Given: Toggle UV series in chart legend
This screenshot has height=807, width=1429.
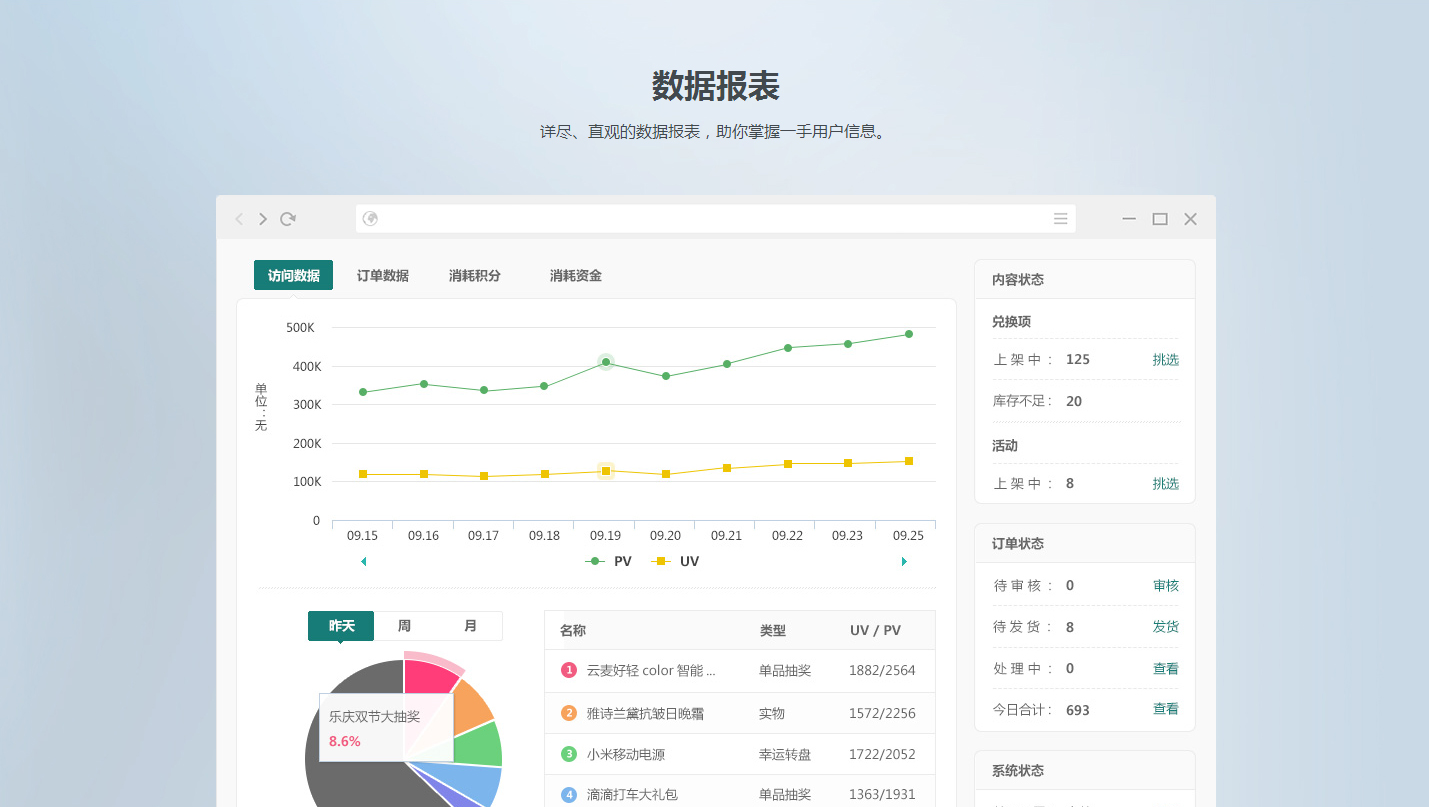Looking at the screenshot, I should [675, 562].
